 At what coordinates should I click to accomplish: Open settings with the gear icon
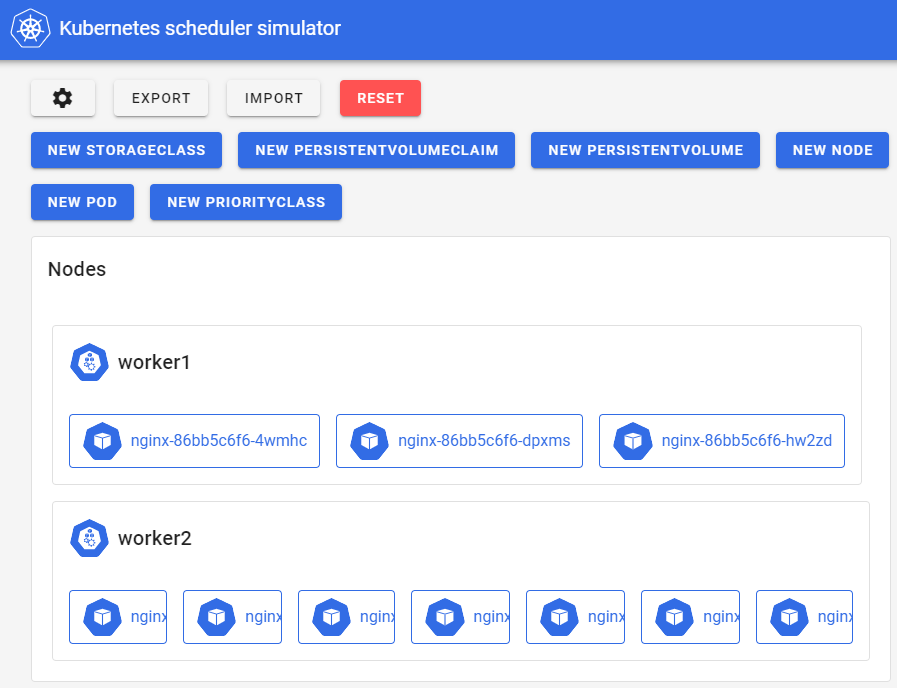click(63, 98)
